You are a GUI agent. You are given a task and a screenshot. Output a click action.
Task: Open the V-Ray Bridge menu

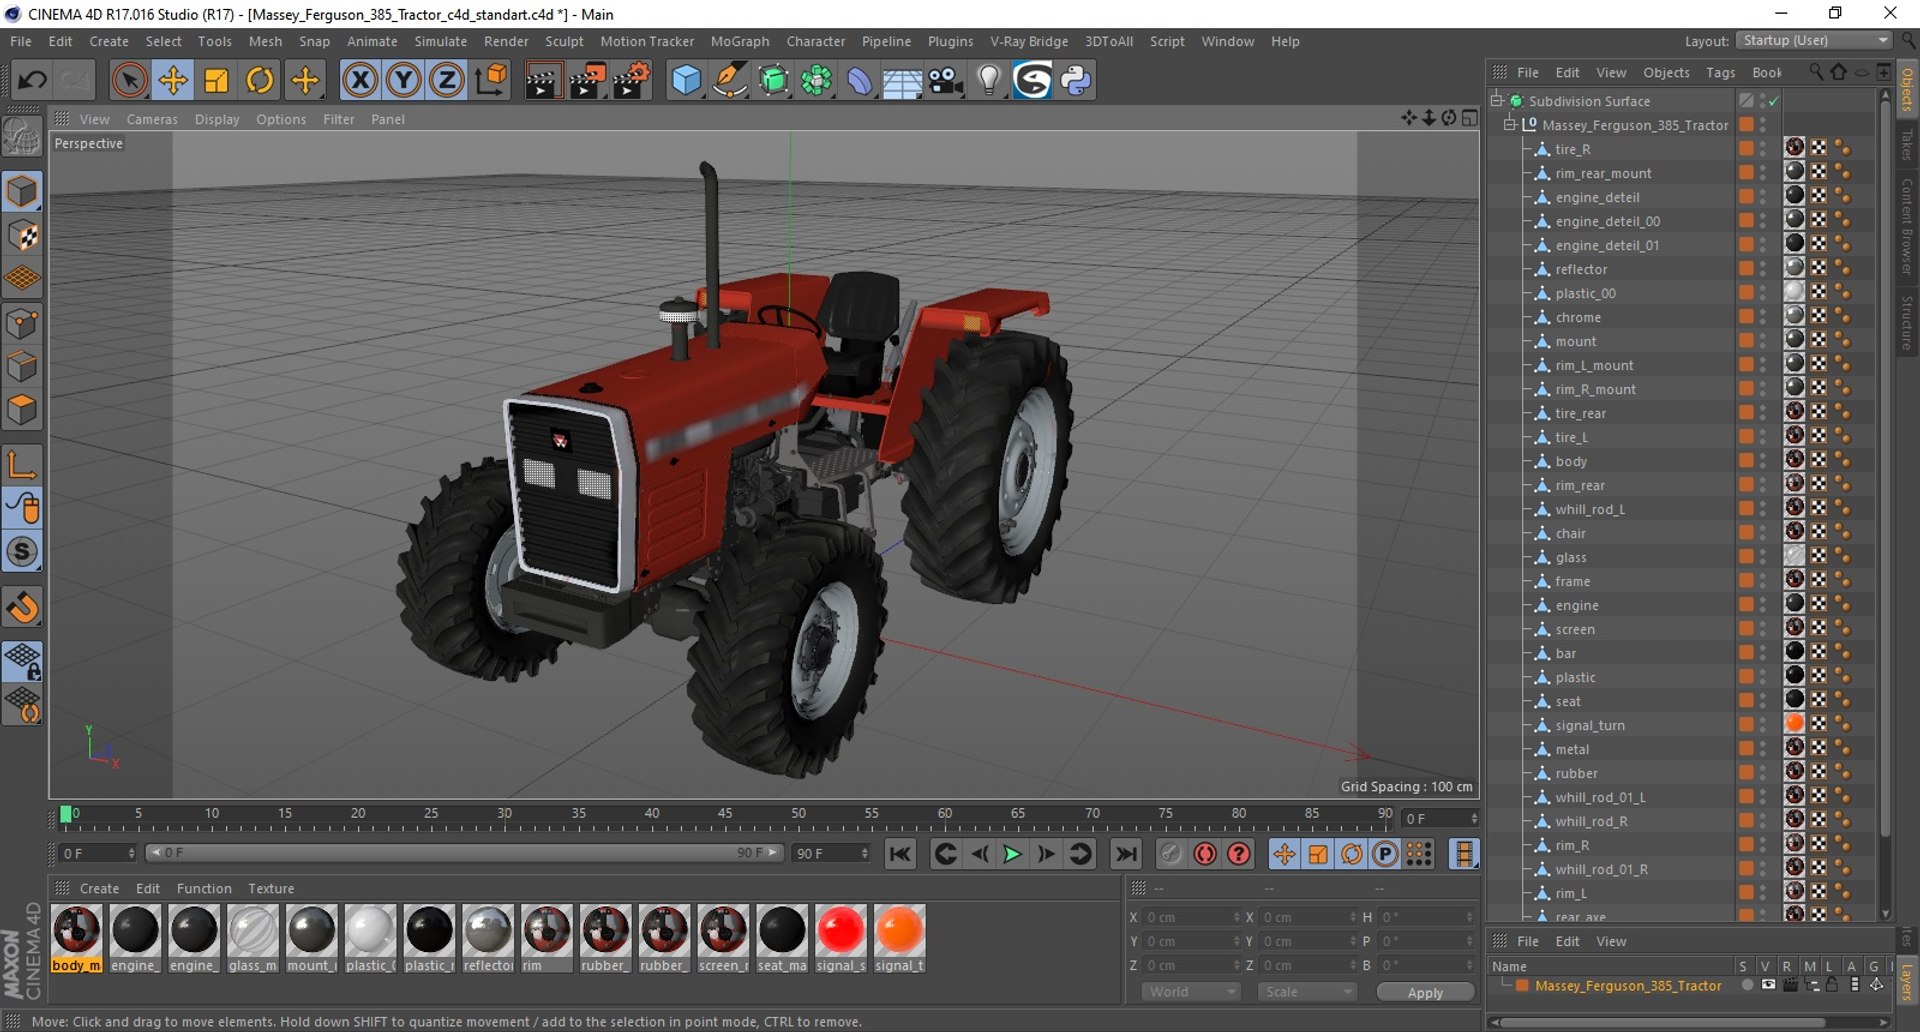point(1029,41)
